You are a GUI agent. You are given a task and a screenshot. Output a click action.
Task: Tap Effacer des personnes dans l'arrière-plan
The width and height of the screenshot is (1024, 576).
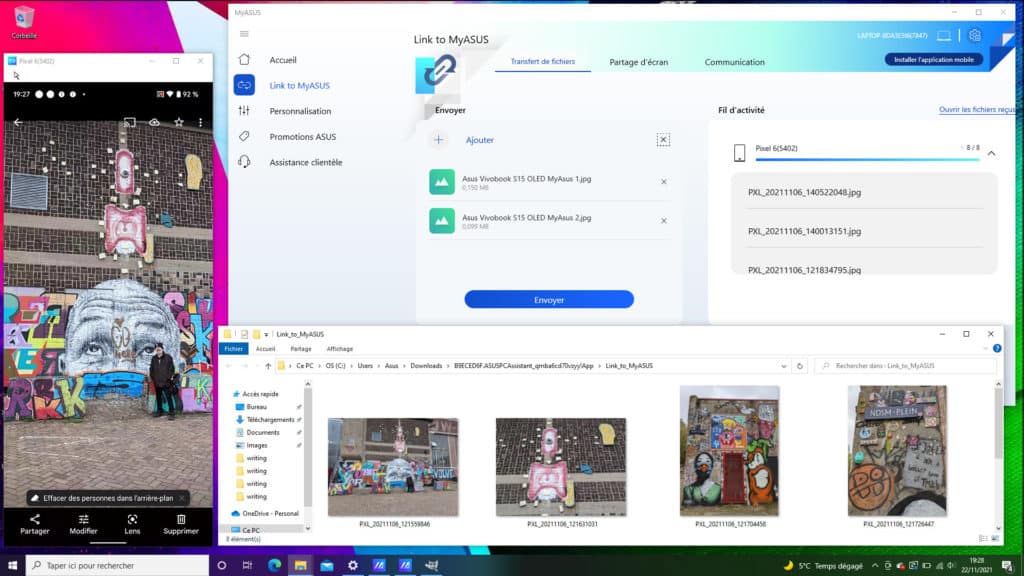click(x=108, y=498)
